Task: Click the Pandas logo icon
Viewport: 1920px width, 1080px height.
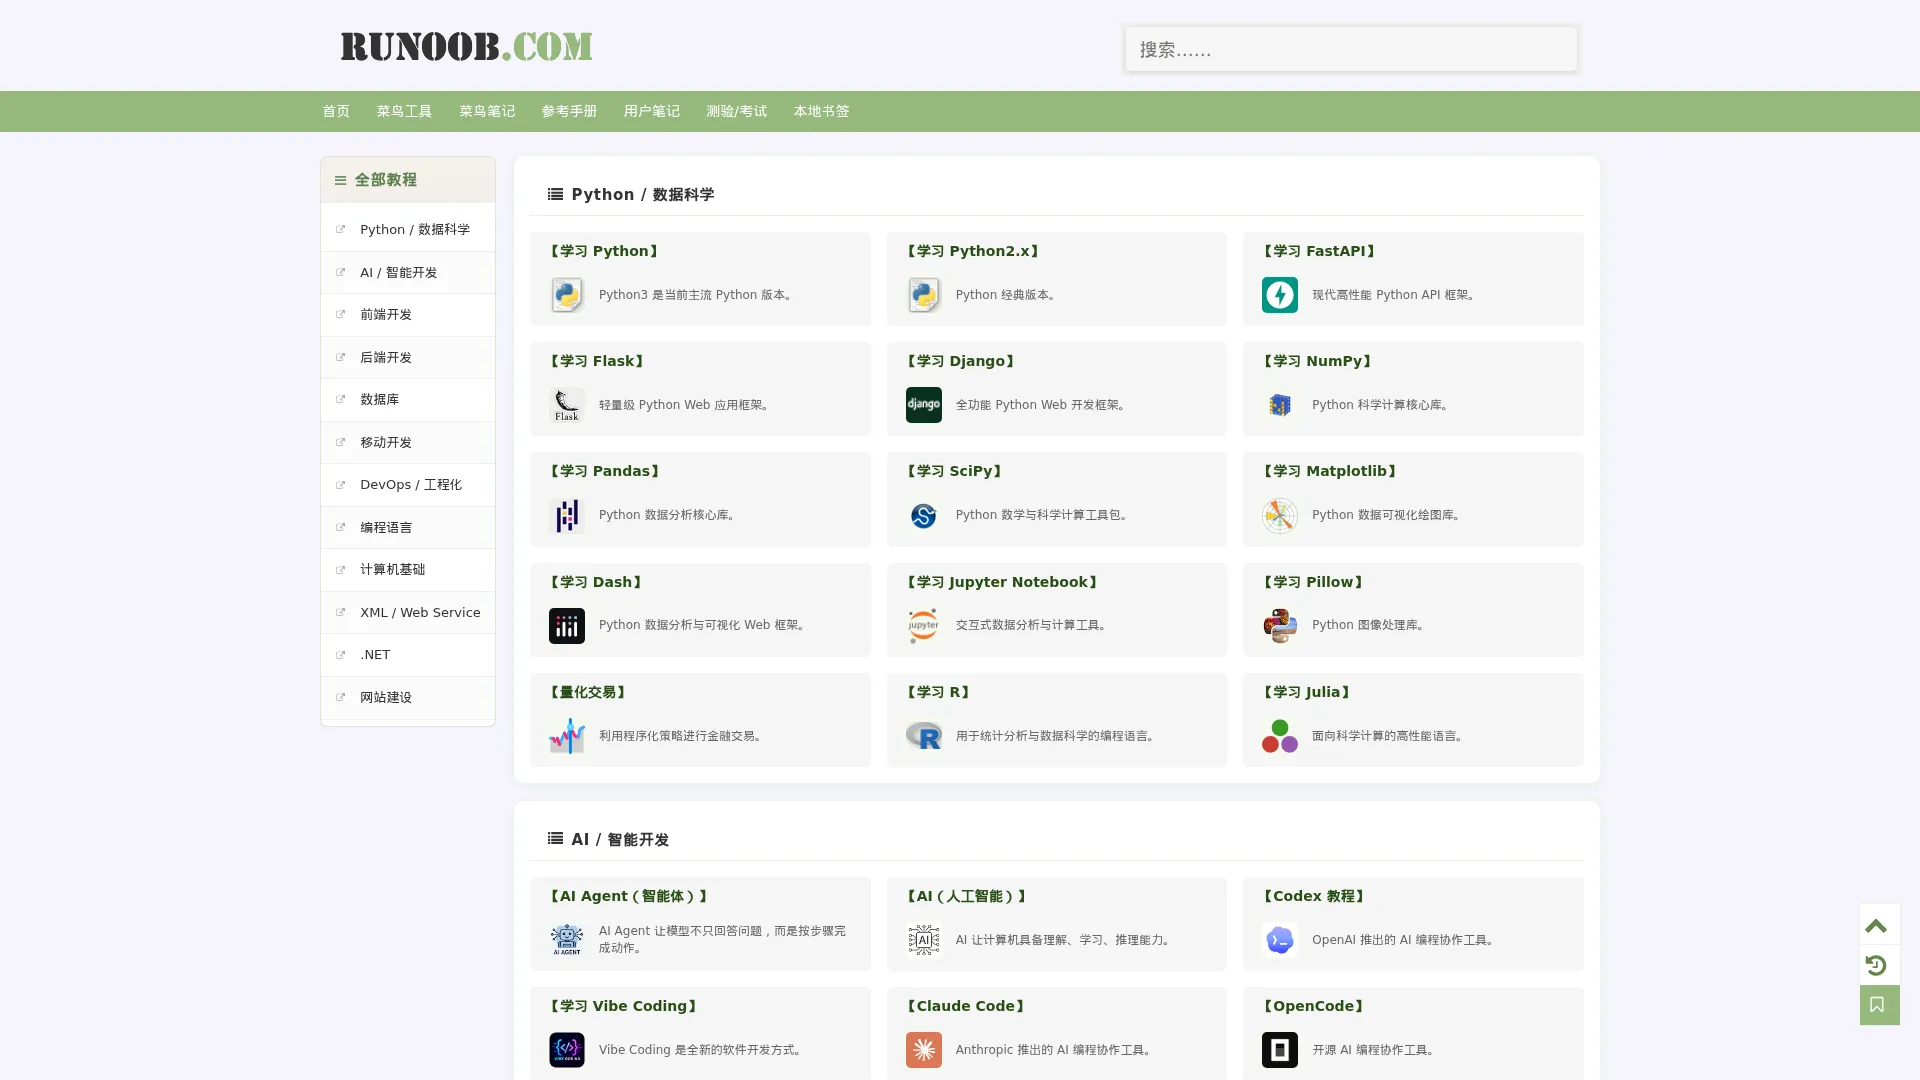Action: 567,515
